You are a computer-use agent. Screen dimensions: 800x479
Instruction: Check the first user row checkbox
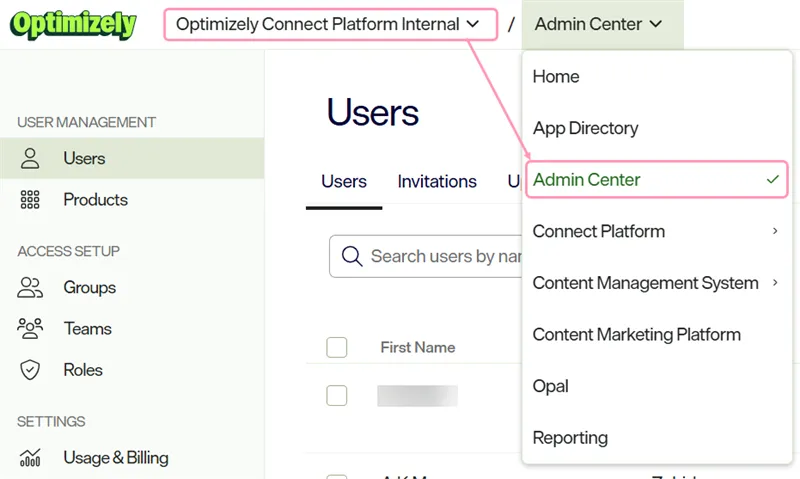click(x=337, y=395)
